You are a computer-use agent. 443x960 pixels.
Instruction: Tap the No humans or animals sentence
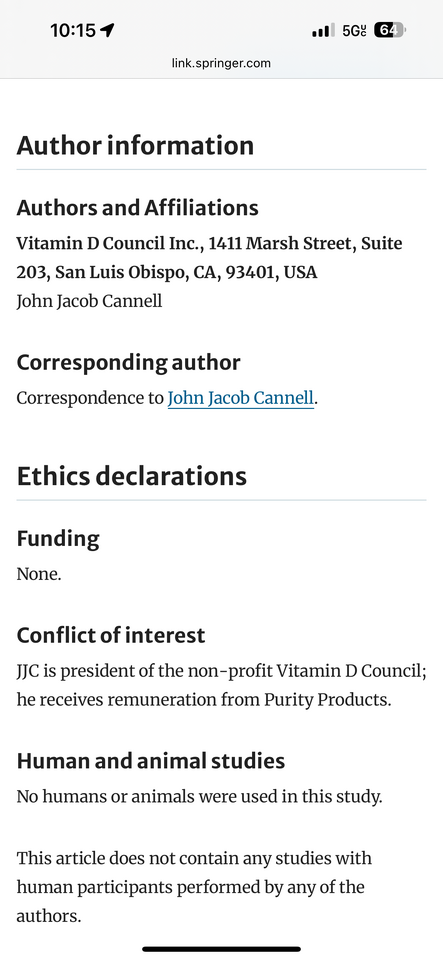pos(199,797)
